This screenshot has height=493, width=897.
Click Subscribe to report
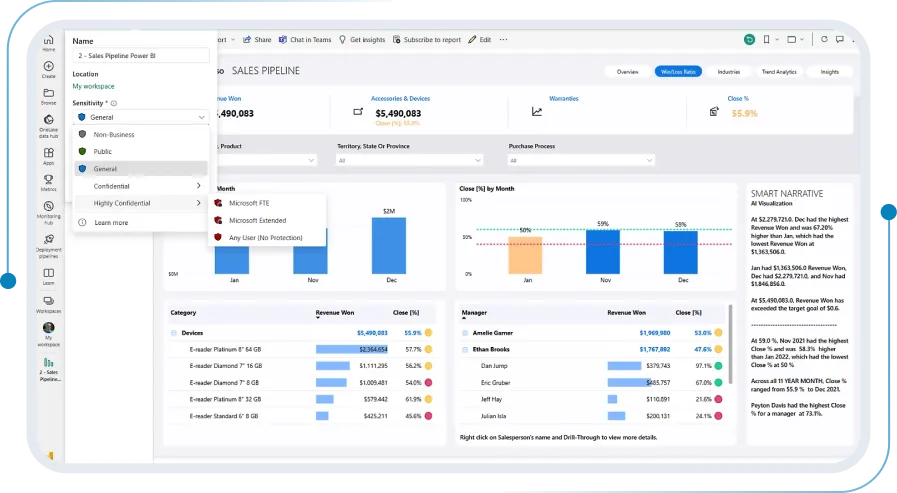click(x=427, y=39)
